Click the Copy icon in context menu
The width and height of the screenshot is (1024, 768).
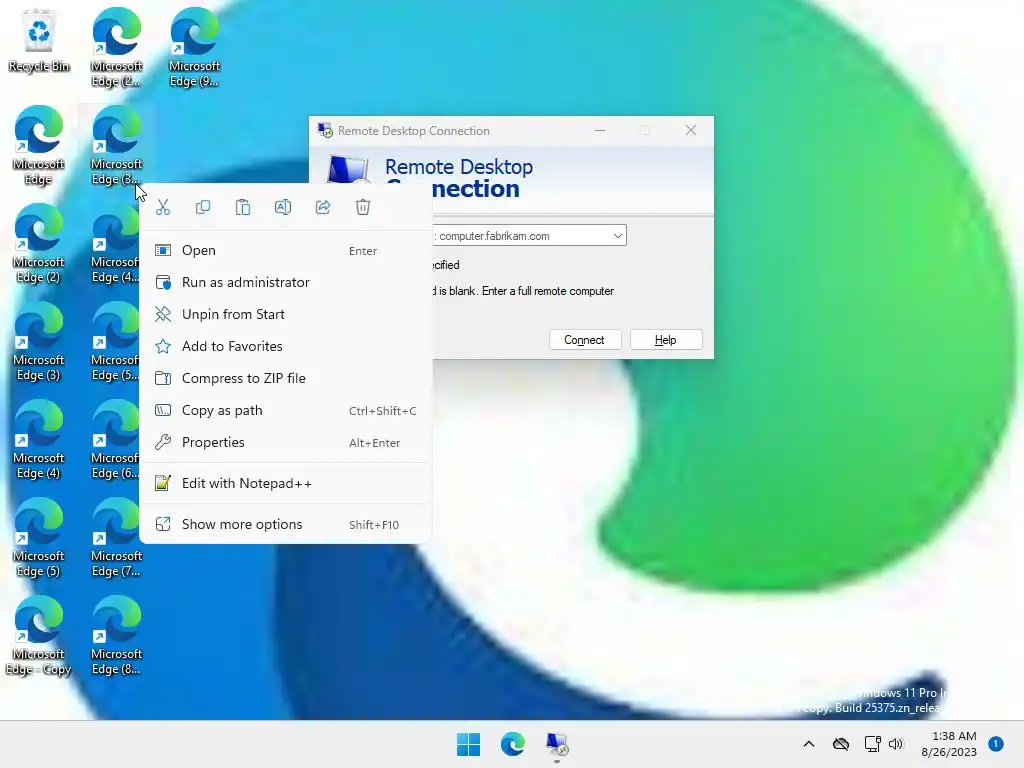pos(203,207)
